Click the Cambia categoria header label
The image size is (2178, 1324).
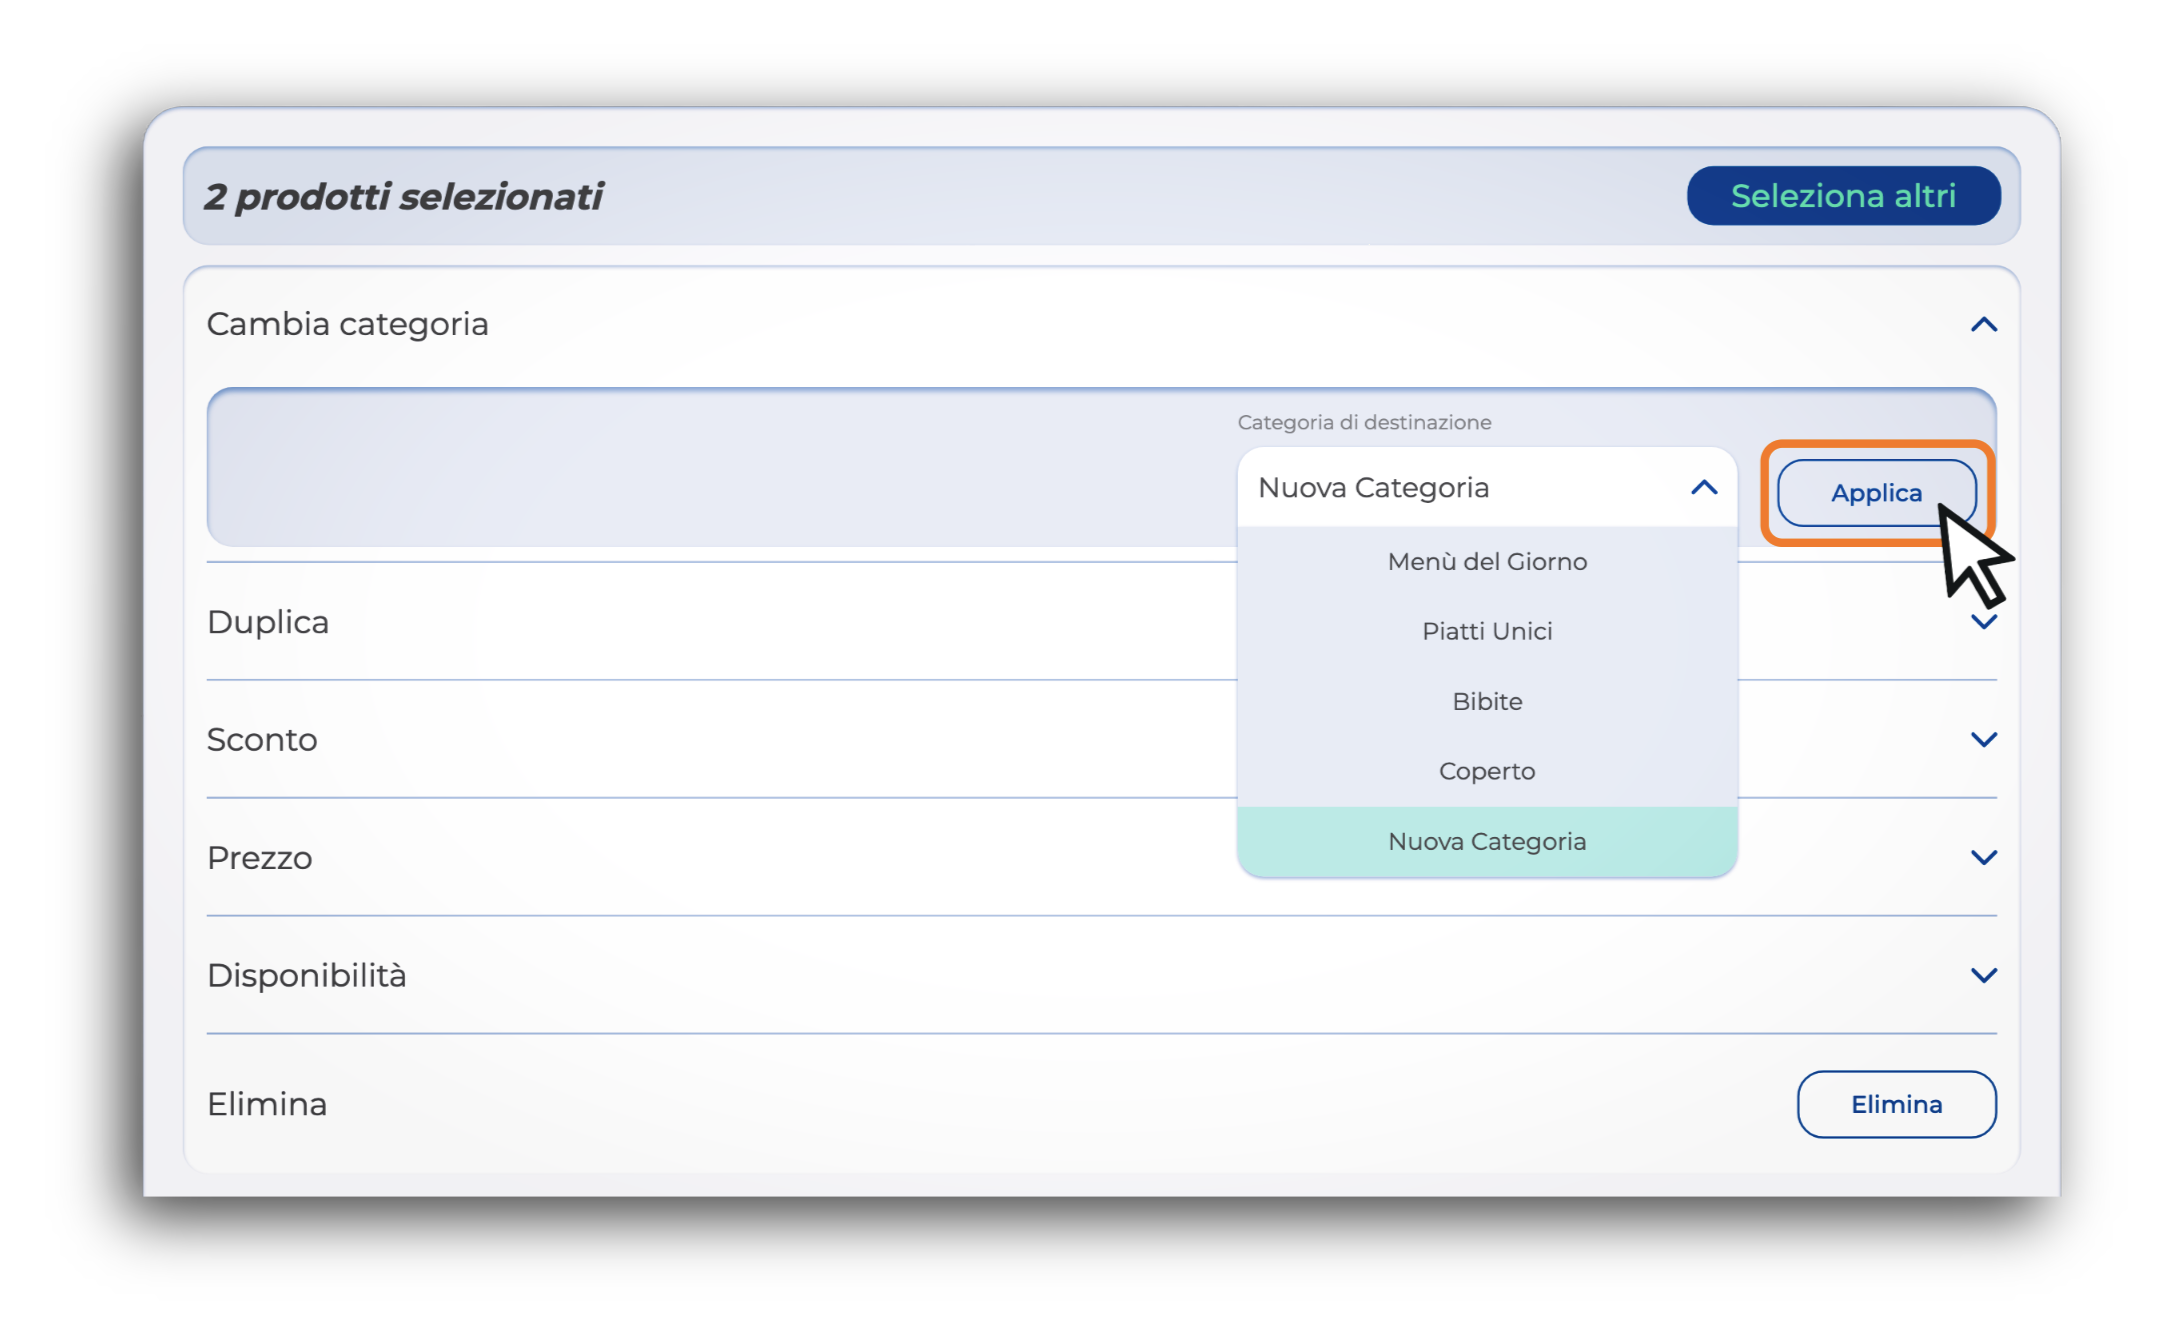click(347, 325)
